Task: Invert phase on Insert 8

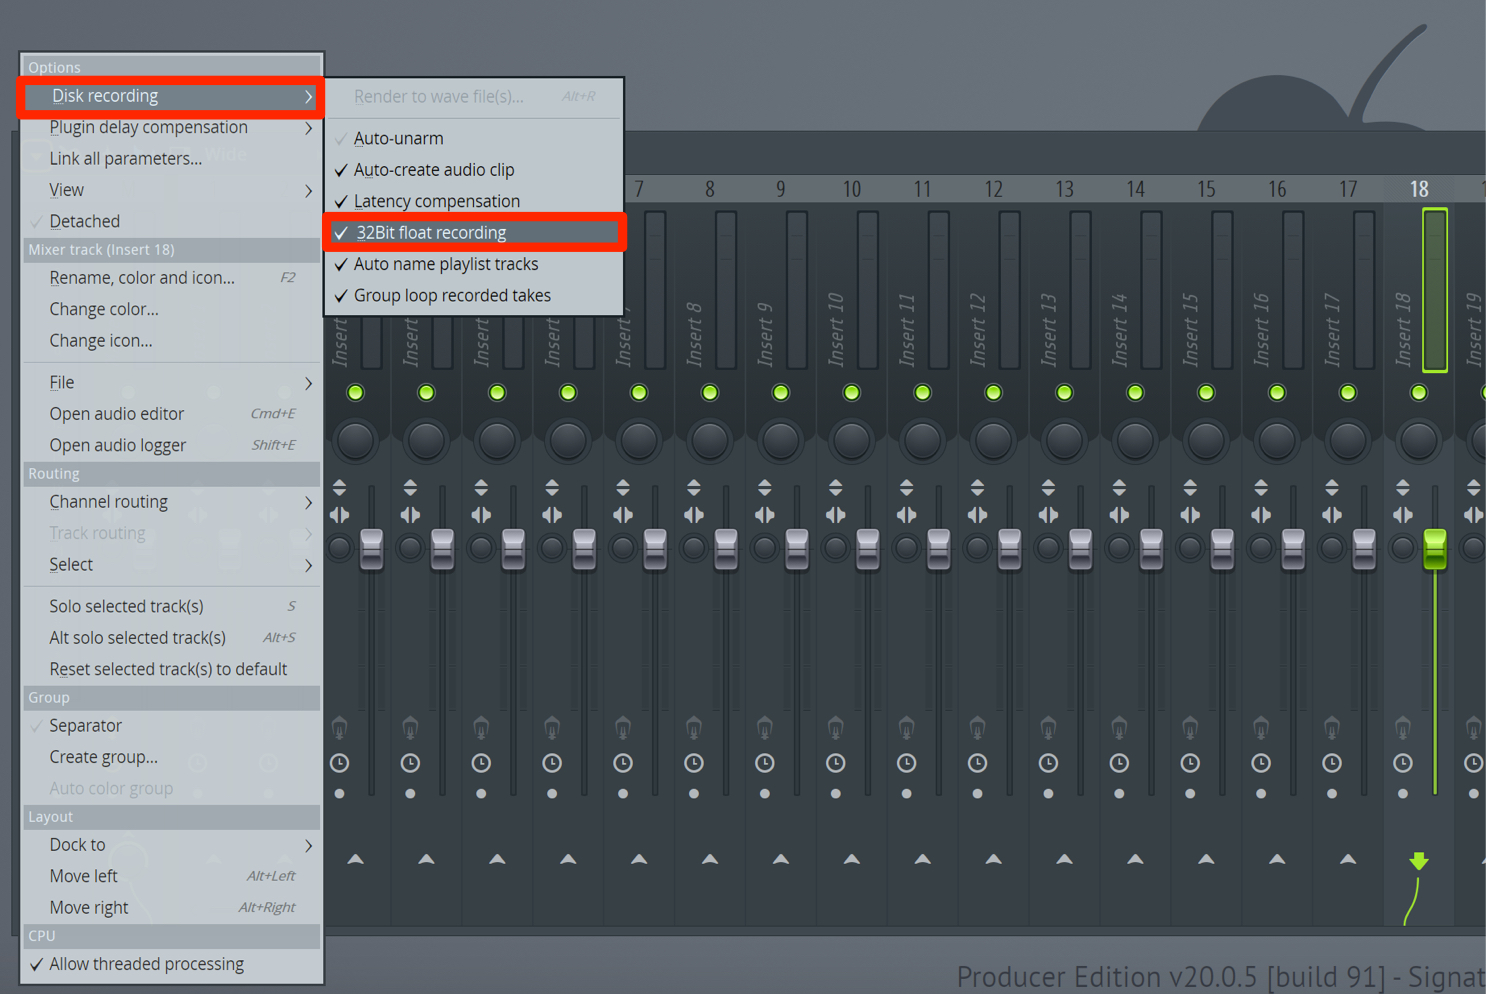Action: coord(694,488)
